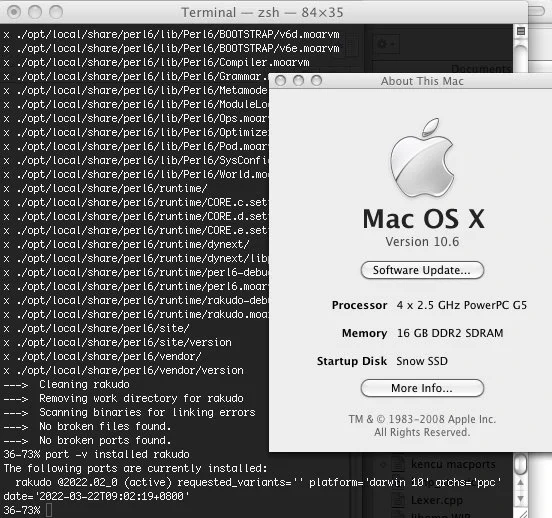Click the Cleaning rakudo line
Viewport: 552px width, 518px height.
pyautogui.click(x=67, y=384)
